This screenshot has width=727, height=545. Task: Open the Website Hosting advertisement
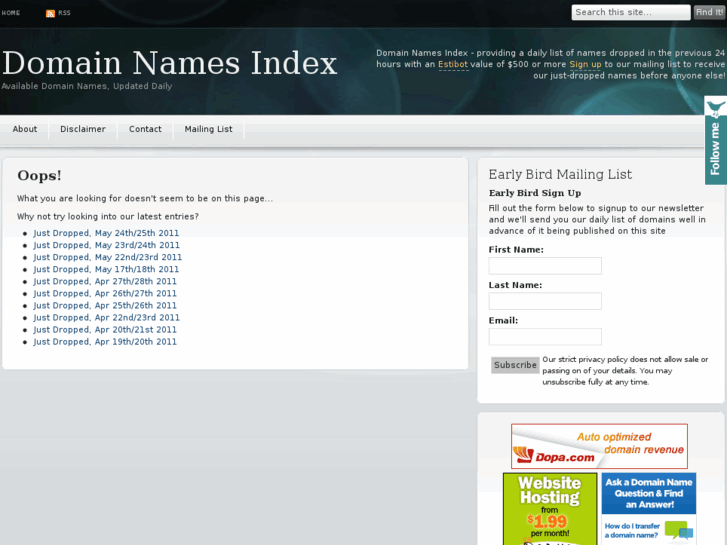point(549,508)
